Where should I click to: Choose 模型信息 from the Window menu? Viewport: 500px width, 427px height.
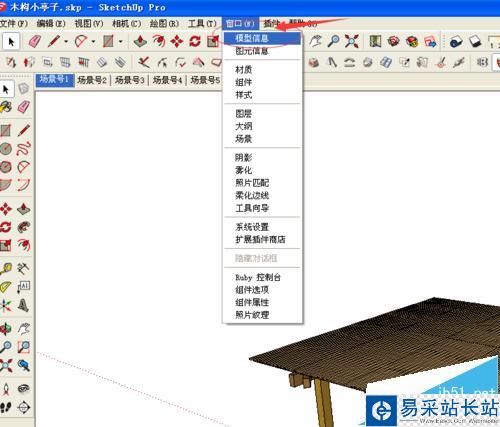tap(262, 38)
